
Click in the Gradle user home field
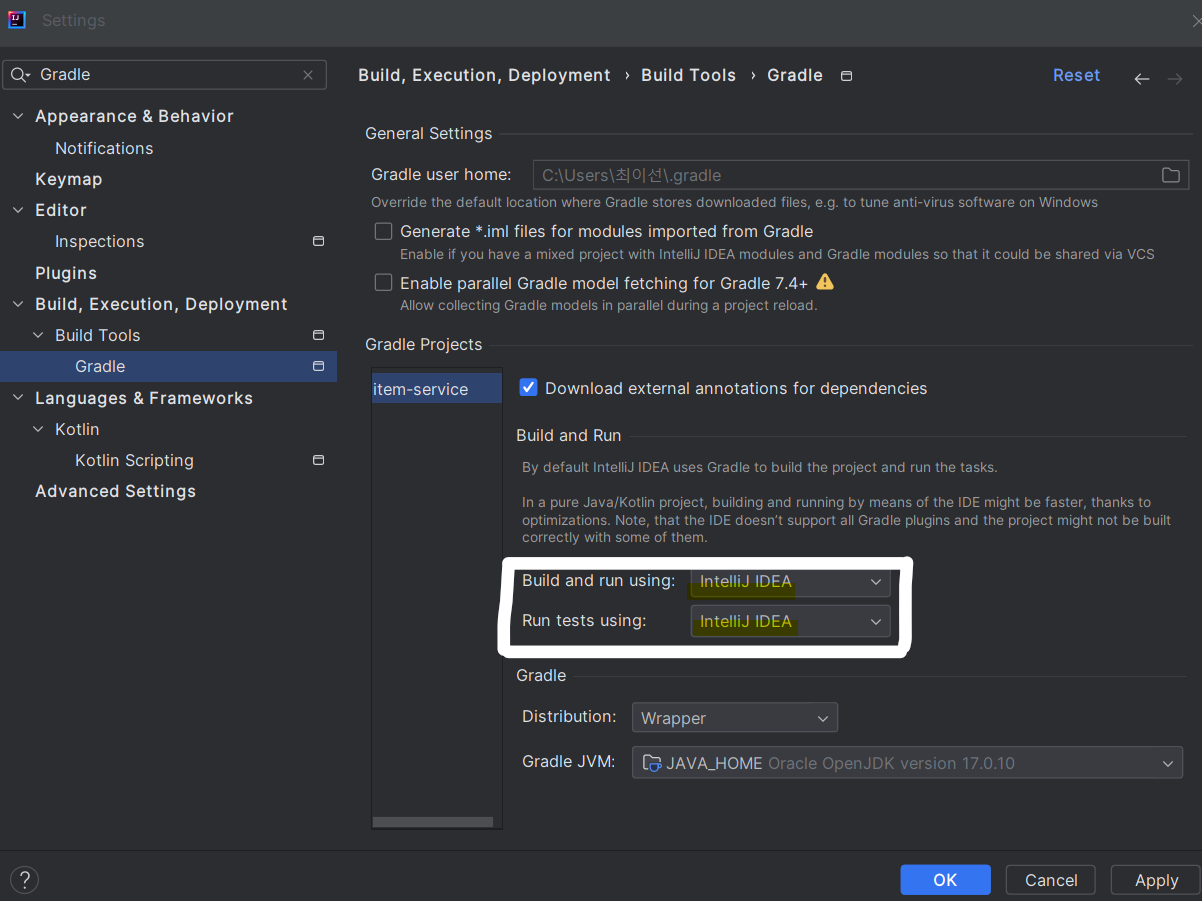(x=860, y=175)
